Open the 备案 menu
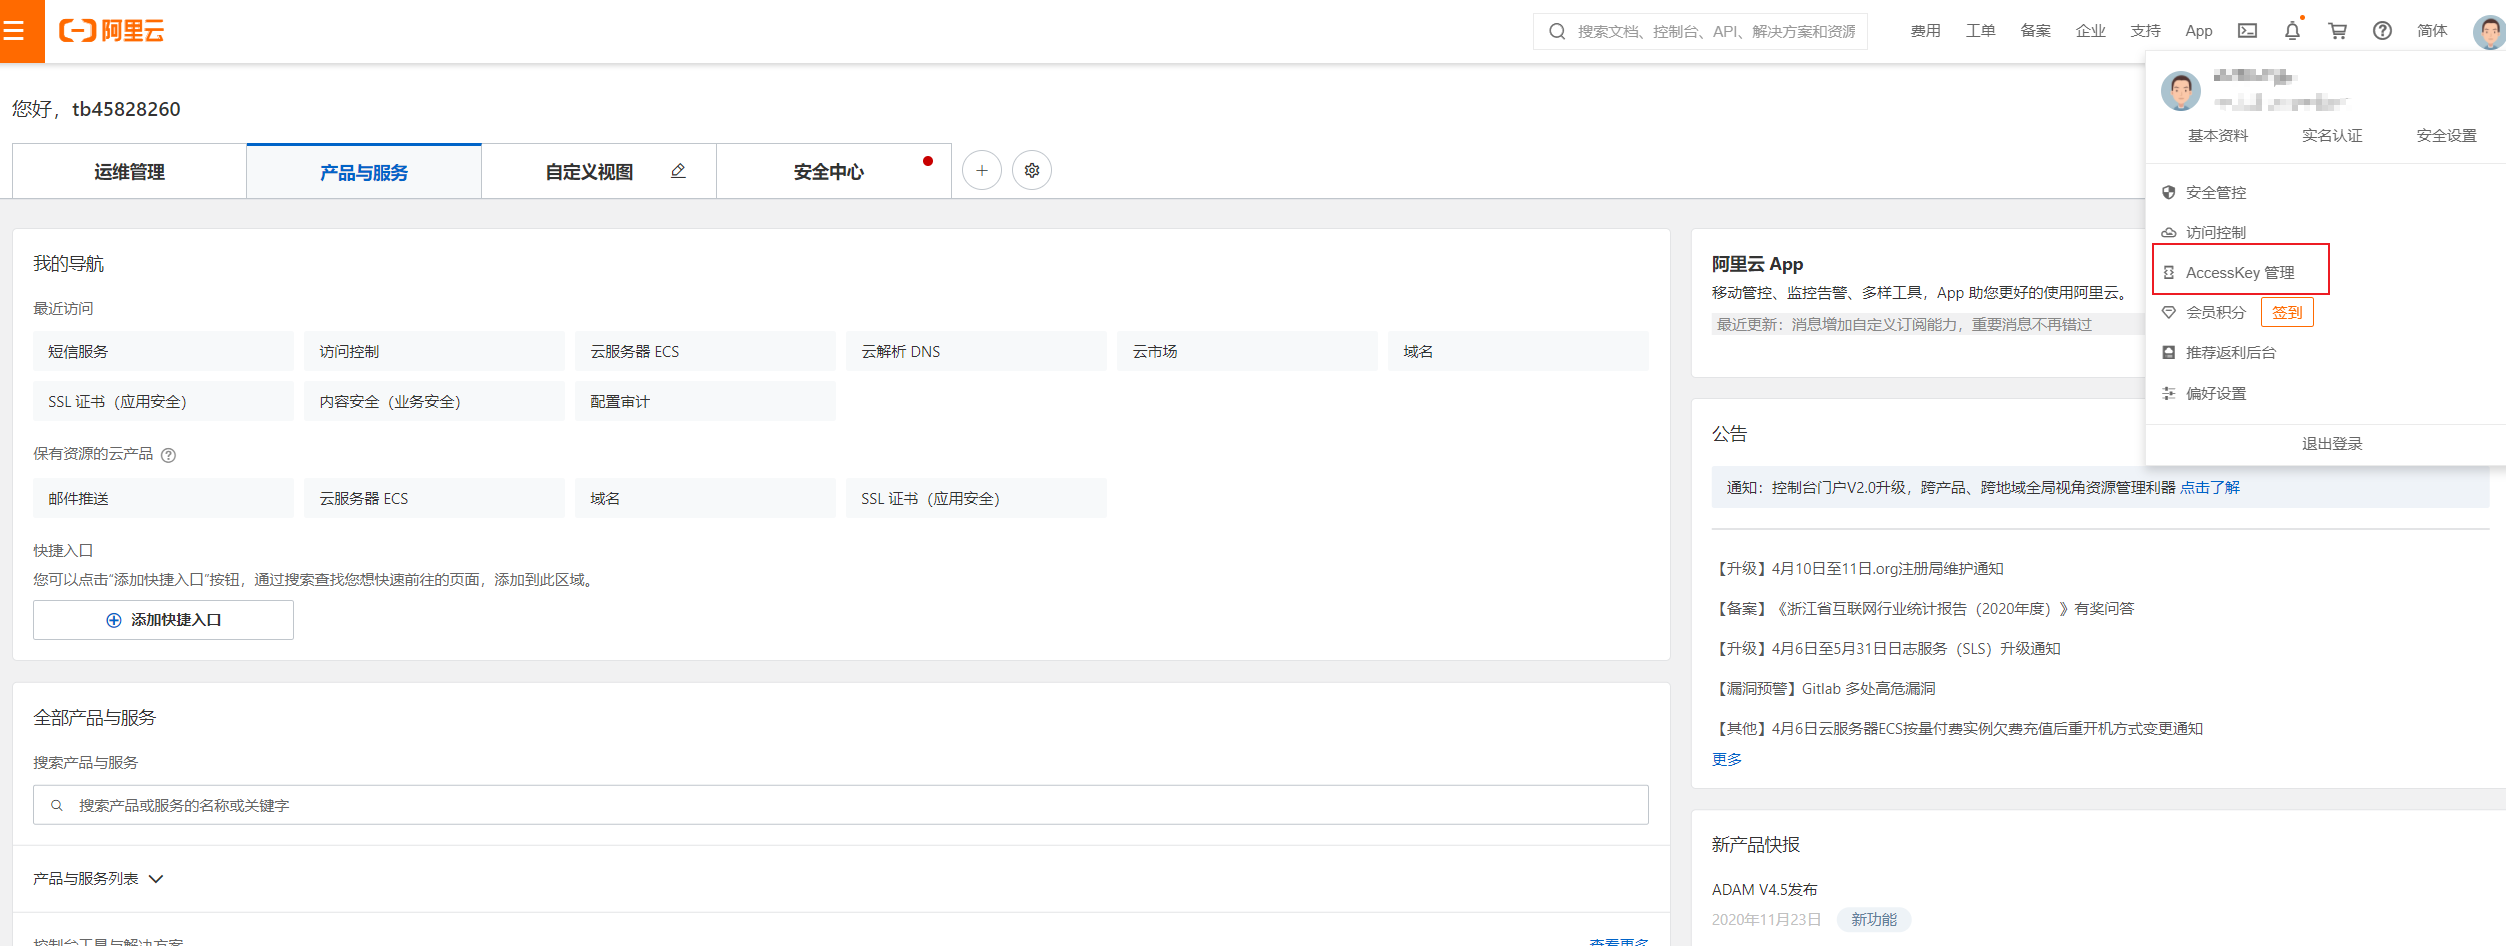 click(x=2035, y=31)
